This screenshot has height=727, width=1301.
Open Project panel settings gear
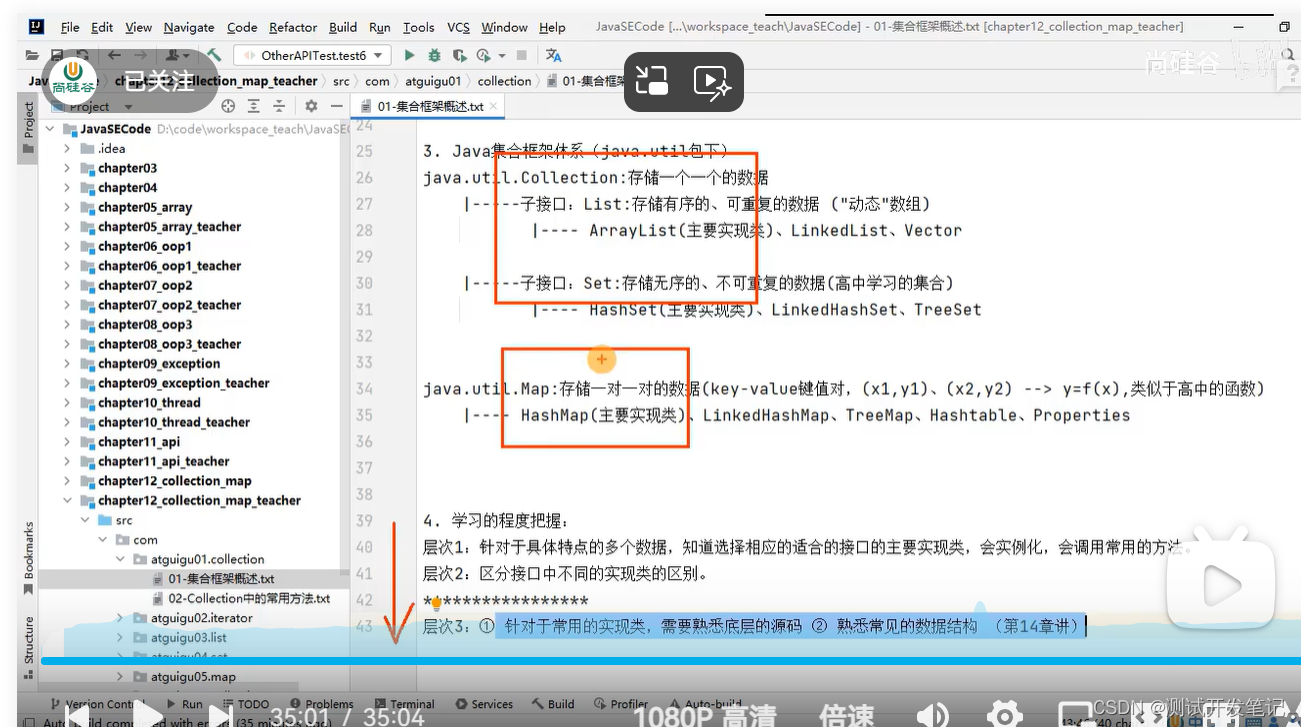(311, 106)
